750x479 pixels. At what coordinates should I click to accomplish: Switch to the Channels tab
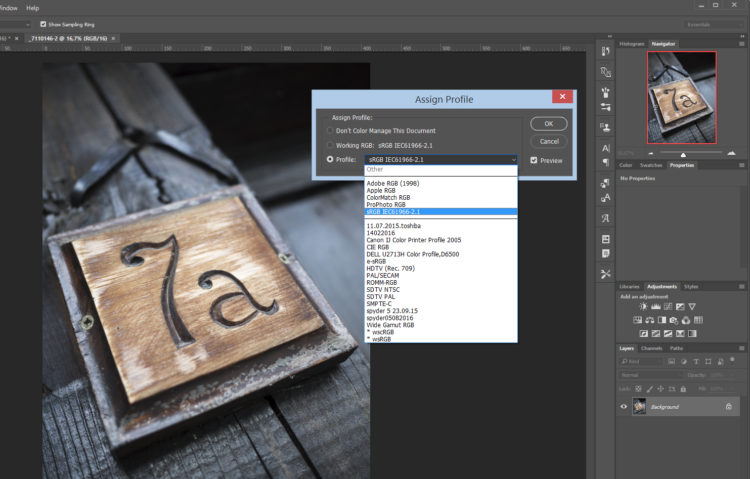[x=651, y=348]
